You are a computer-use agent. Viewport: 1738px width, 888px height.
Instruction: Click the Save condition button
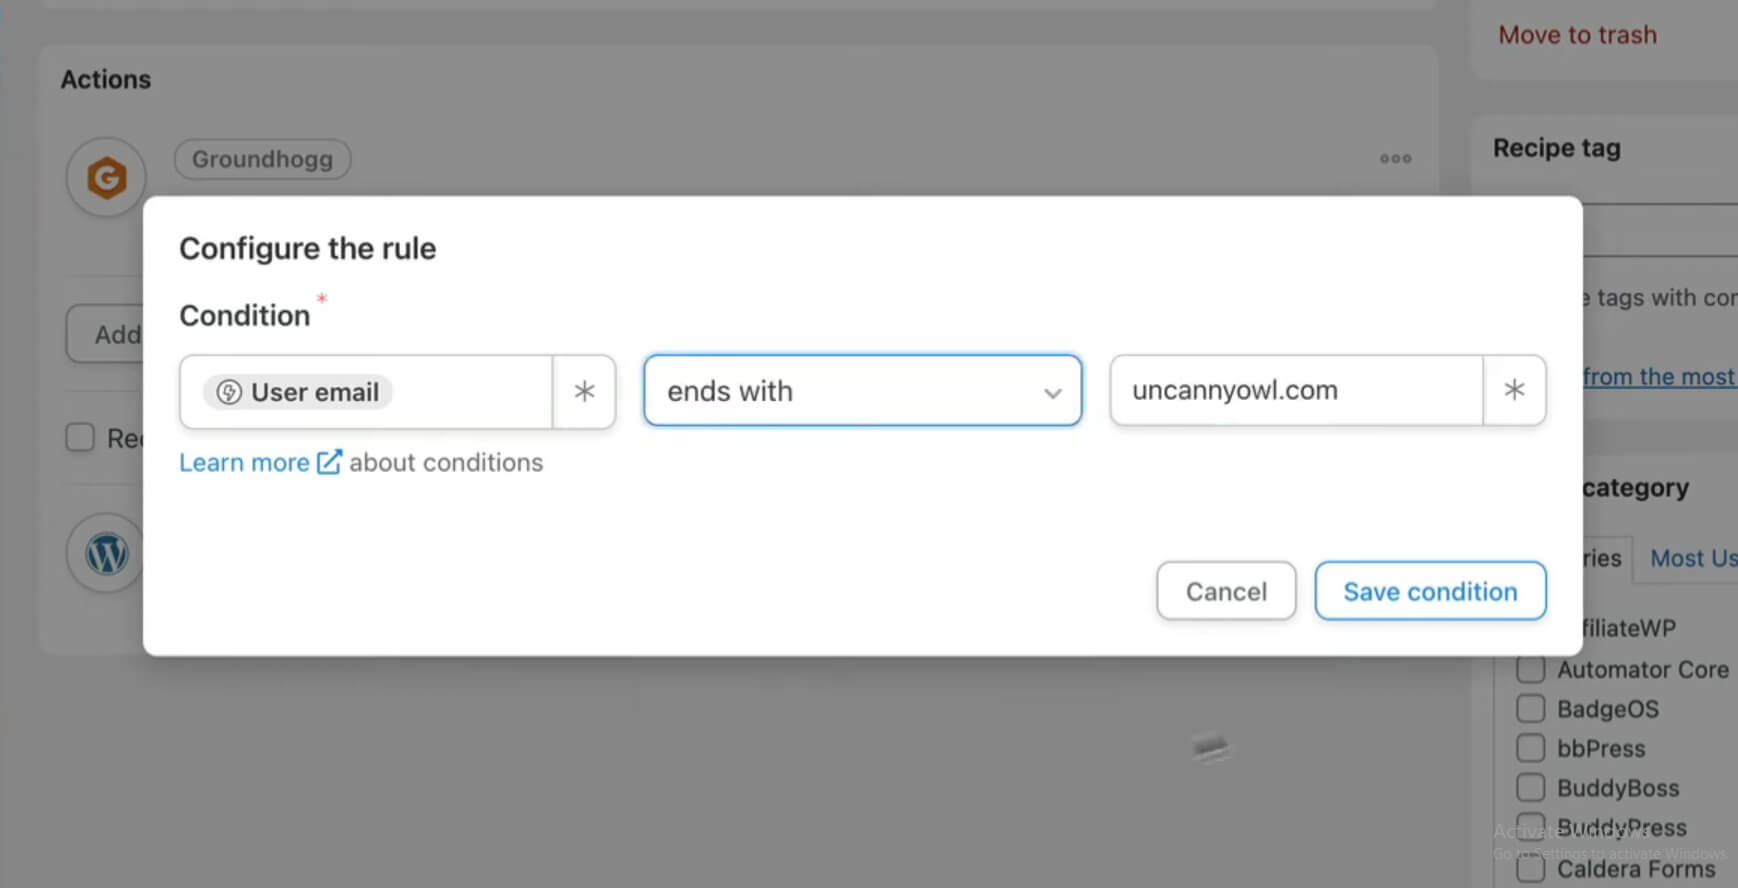[1430, 591]
